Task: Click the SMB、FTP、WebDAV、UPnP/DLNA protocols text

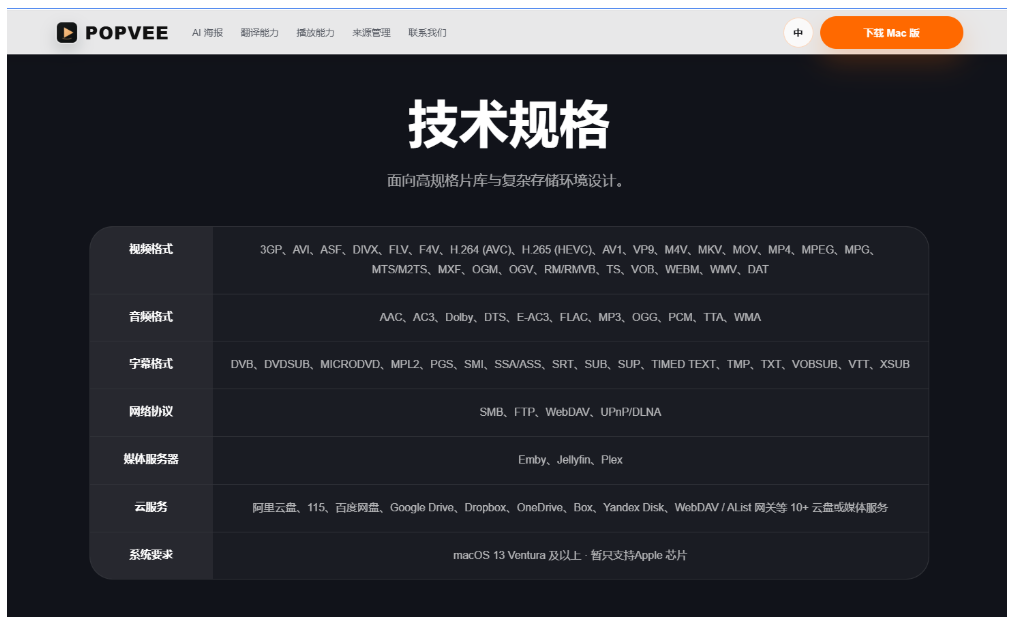Action: coord(570,412)
